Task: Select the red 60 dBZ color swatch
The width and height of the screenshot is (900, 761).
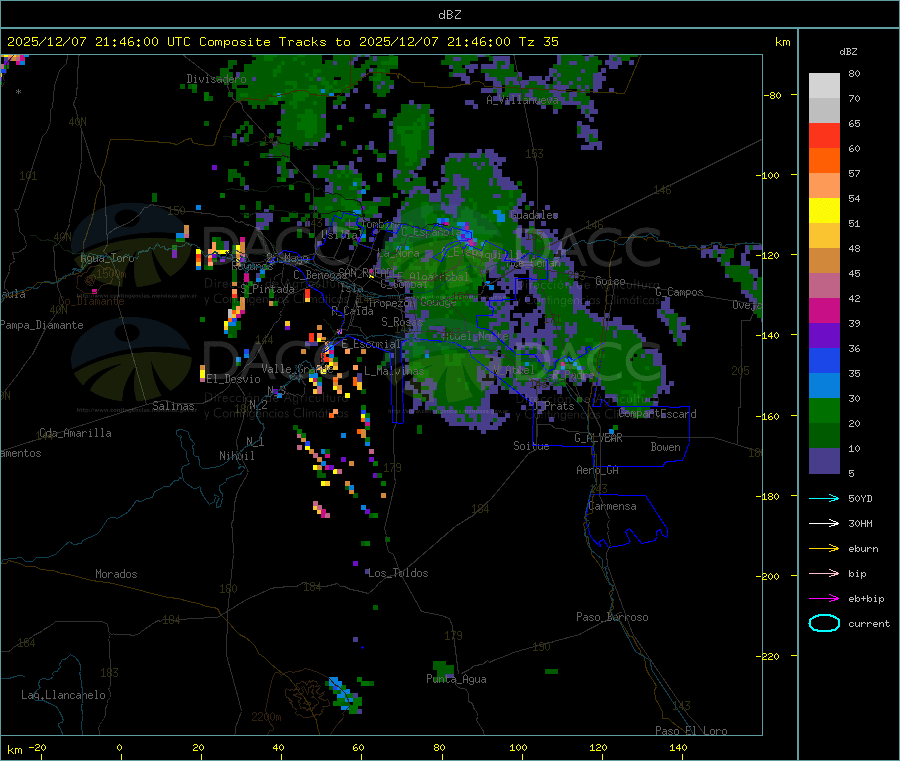Action: pyautogui.click(x=824, y=135)
